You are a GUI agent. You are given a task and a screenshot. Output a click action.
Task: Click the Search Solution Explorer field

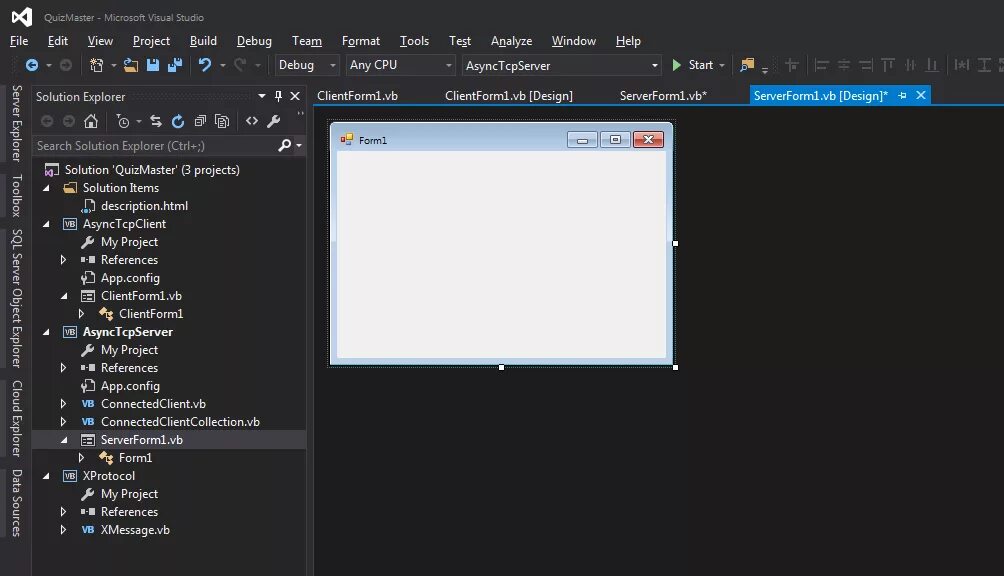click(x=154, y=145)
